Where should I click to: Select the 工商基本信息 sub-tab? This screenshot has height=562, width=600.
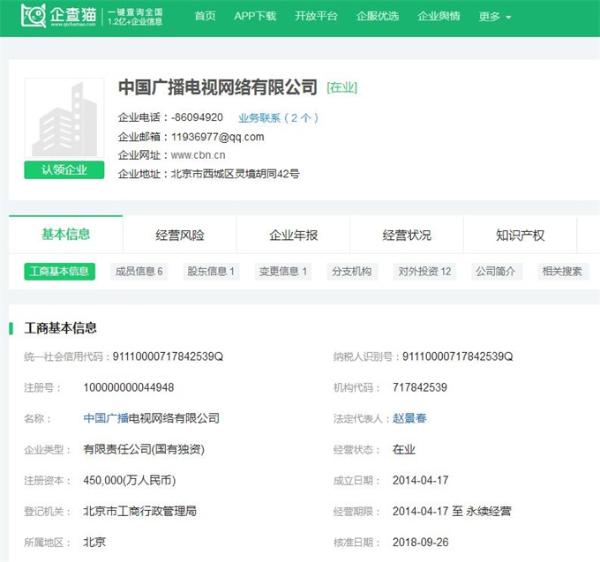tap(60, 272)
